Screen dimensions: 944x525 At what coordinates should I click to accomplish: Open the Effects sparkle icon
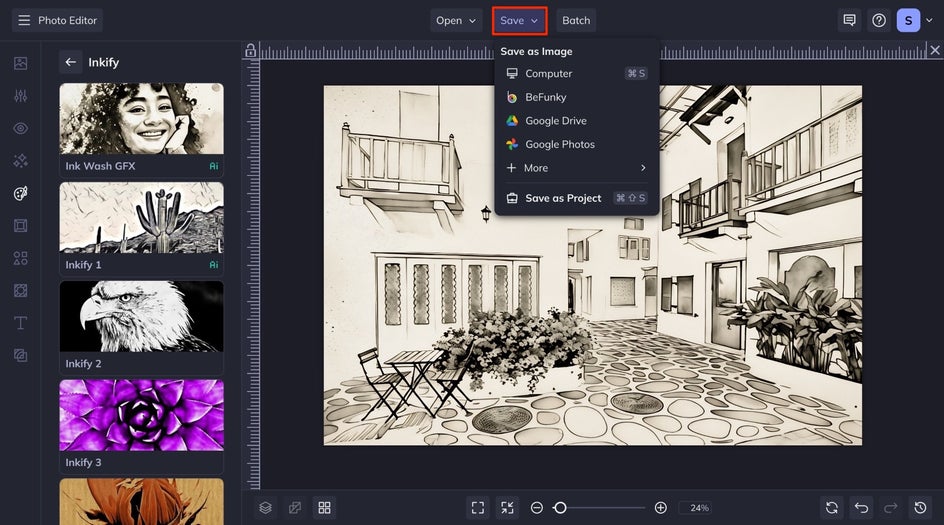[20, 161]
